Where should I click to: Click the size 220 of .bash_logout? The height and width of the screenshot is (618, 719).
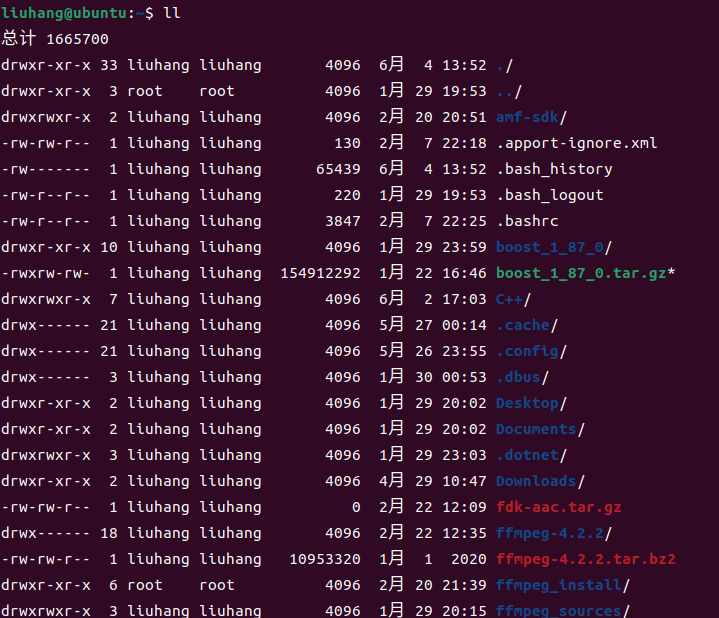(347, 195)
